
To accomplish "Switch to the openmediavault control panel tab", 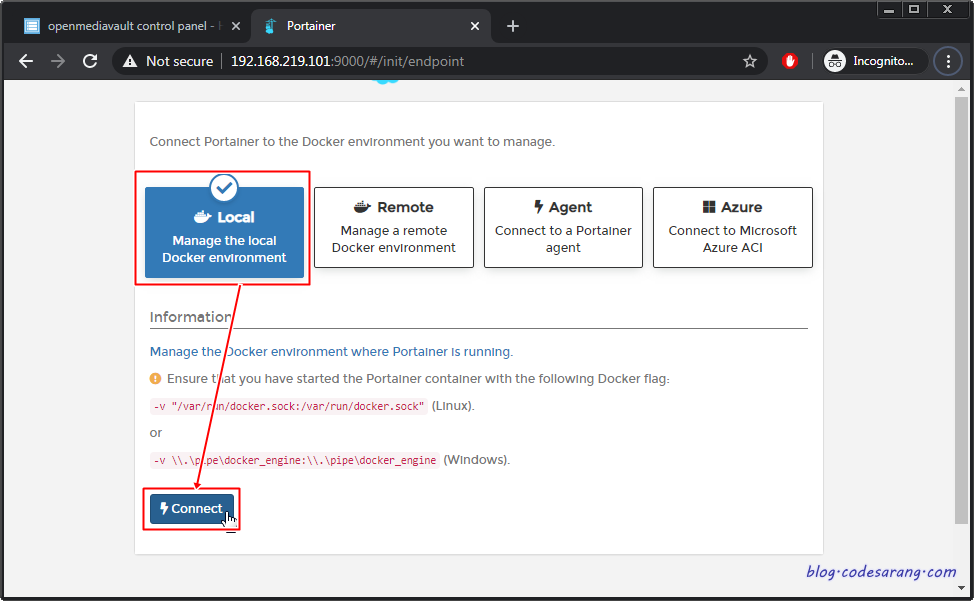I will click(127, 26).
